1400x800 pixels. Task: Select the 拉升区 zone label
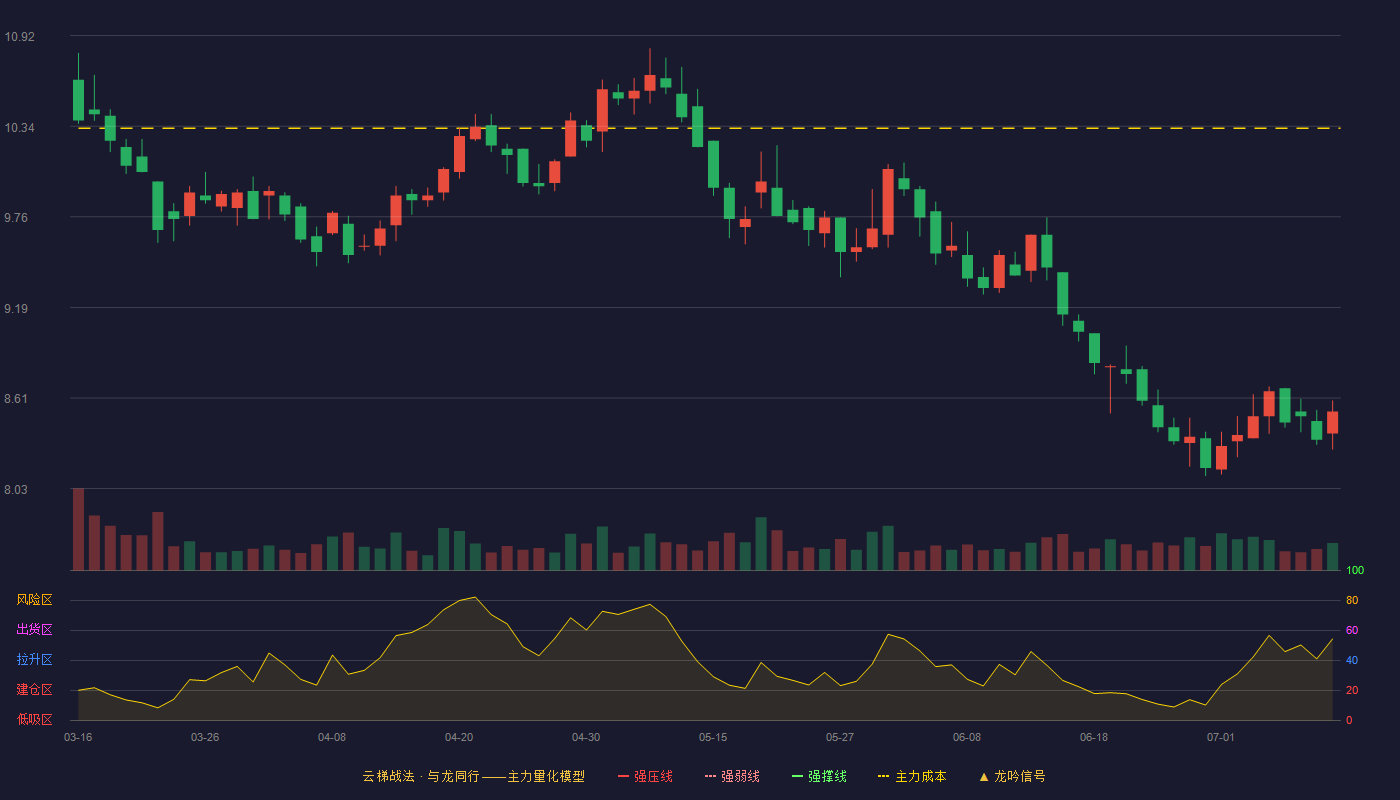tap(34, 660)
